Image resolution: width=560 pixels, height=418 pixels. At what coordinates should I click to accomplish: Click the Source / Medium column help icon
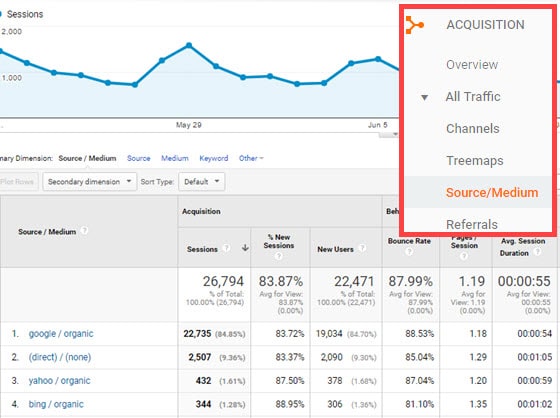tap(84, 230)
